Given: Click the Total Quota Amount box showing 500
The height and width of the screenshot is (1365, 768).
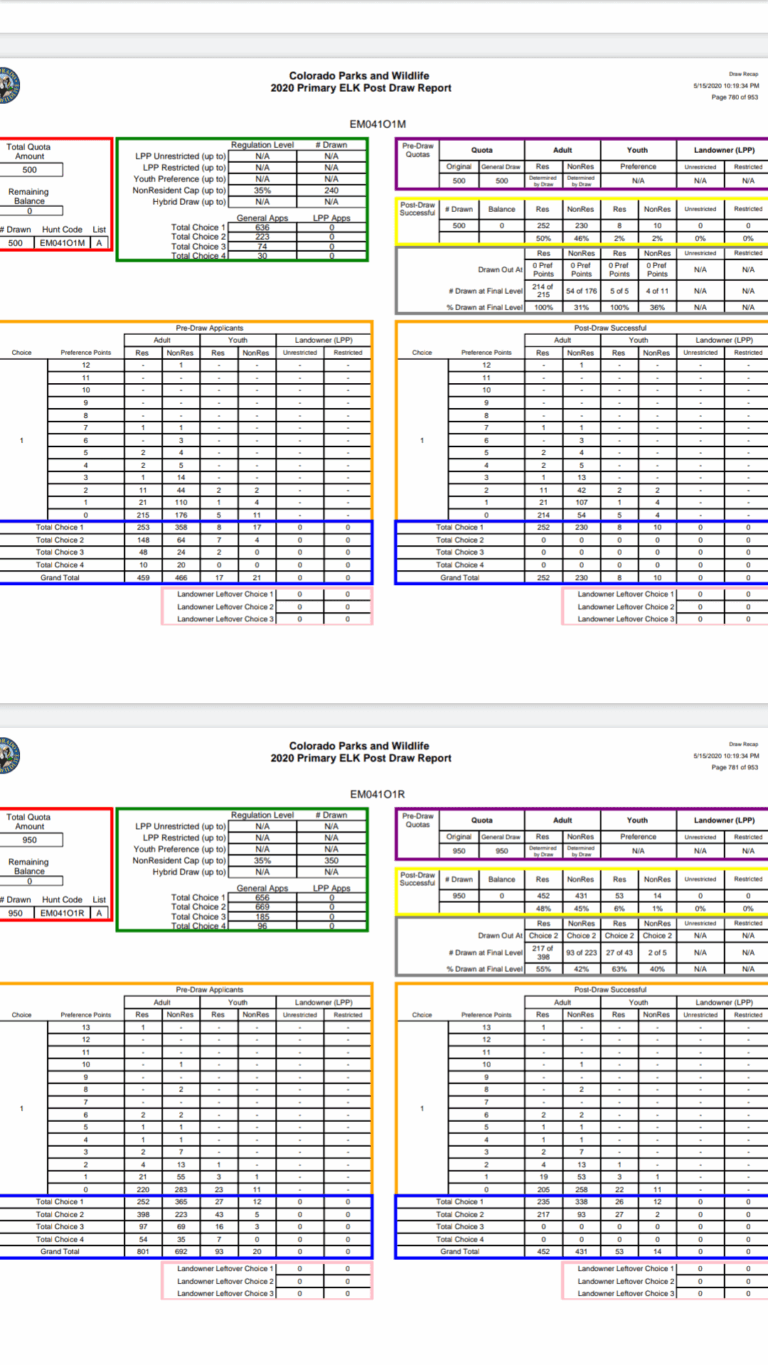Looking at the screenshot, I should pyautogui.click(x=29, y=170).
